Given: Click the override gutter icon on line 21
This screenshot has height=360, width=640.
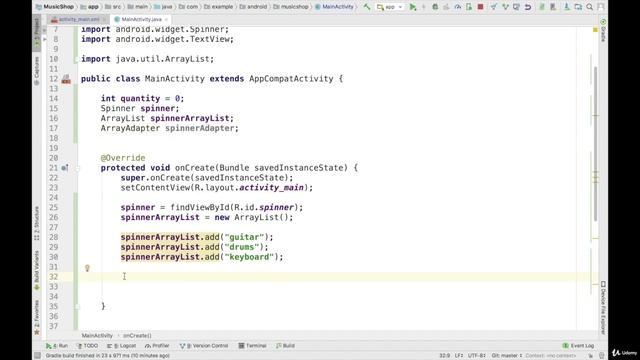Looking at the screenshot, I should pyautogui.click(x=65, y=168).
